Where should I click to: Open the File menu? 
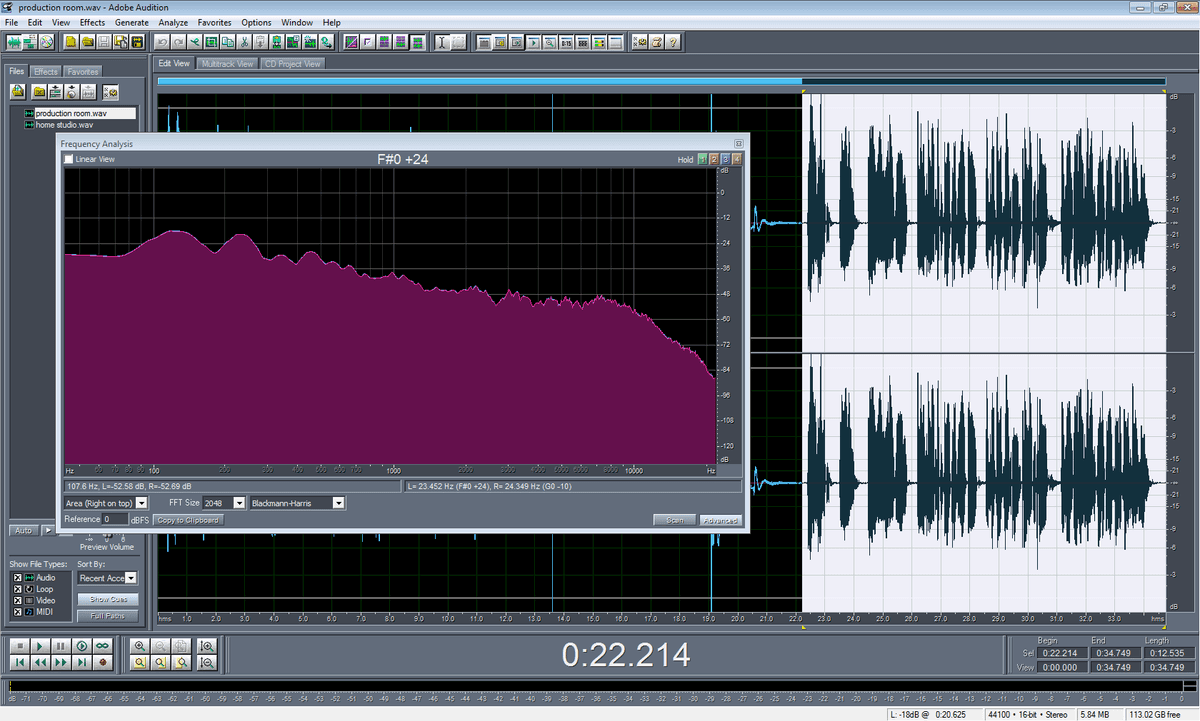(x=11, y=22)
